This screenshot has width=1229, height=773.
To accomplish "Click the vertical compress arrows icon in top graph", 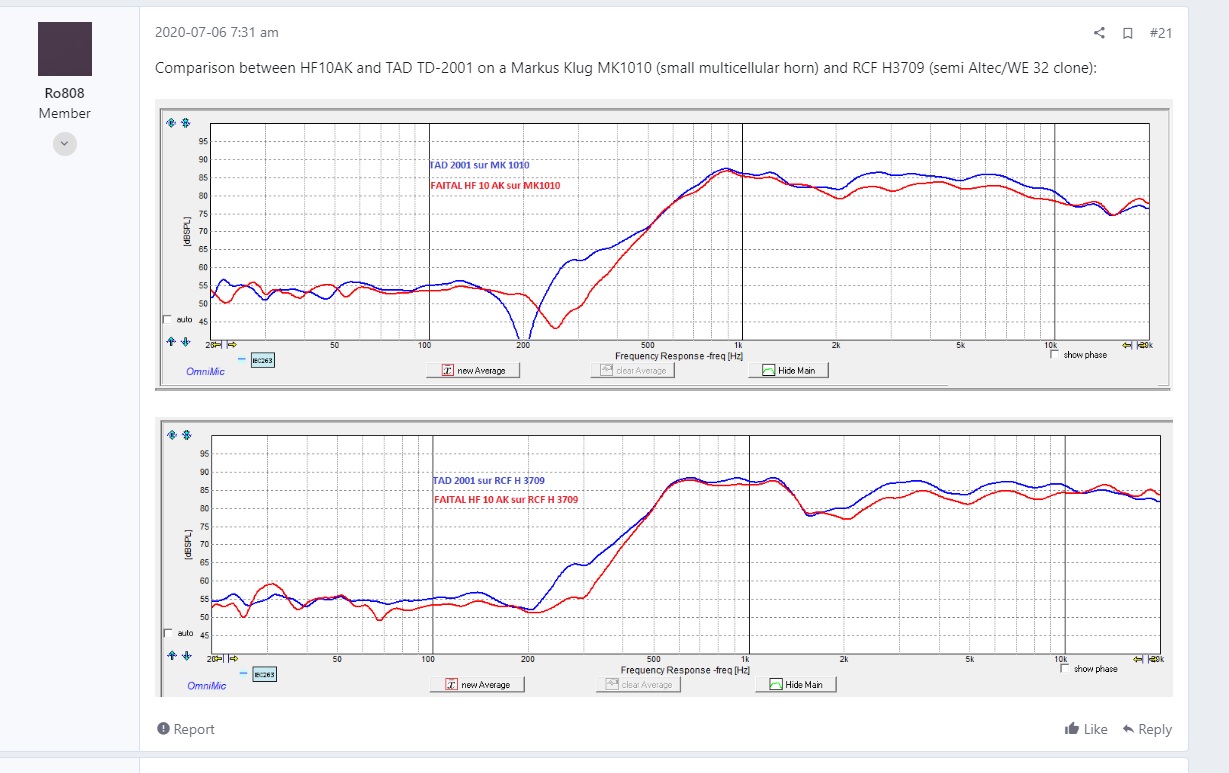I will (185, 123).
